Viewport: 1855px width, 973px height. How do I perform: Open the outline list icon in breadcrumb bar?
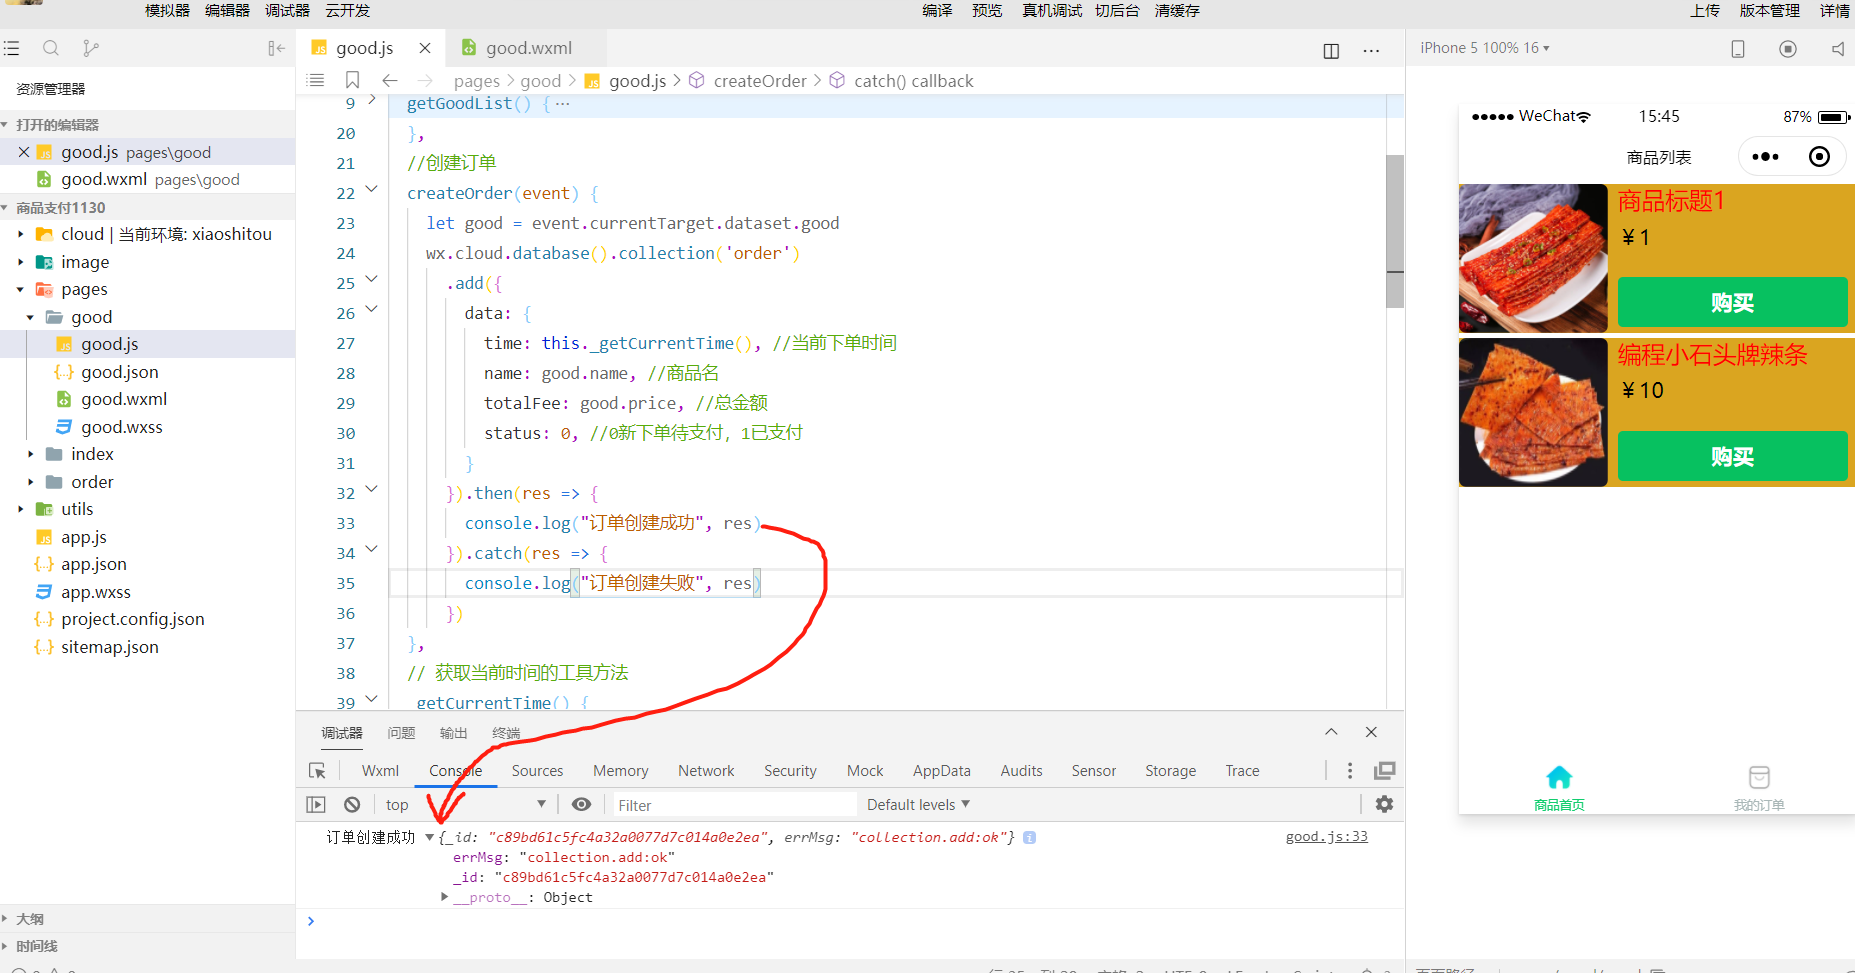(x=315, y=80)
